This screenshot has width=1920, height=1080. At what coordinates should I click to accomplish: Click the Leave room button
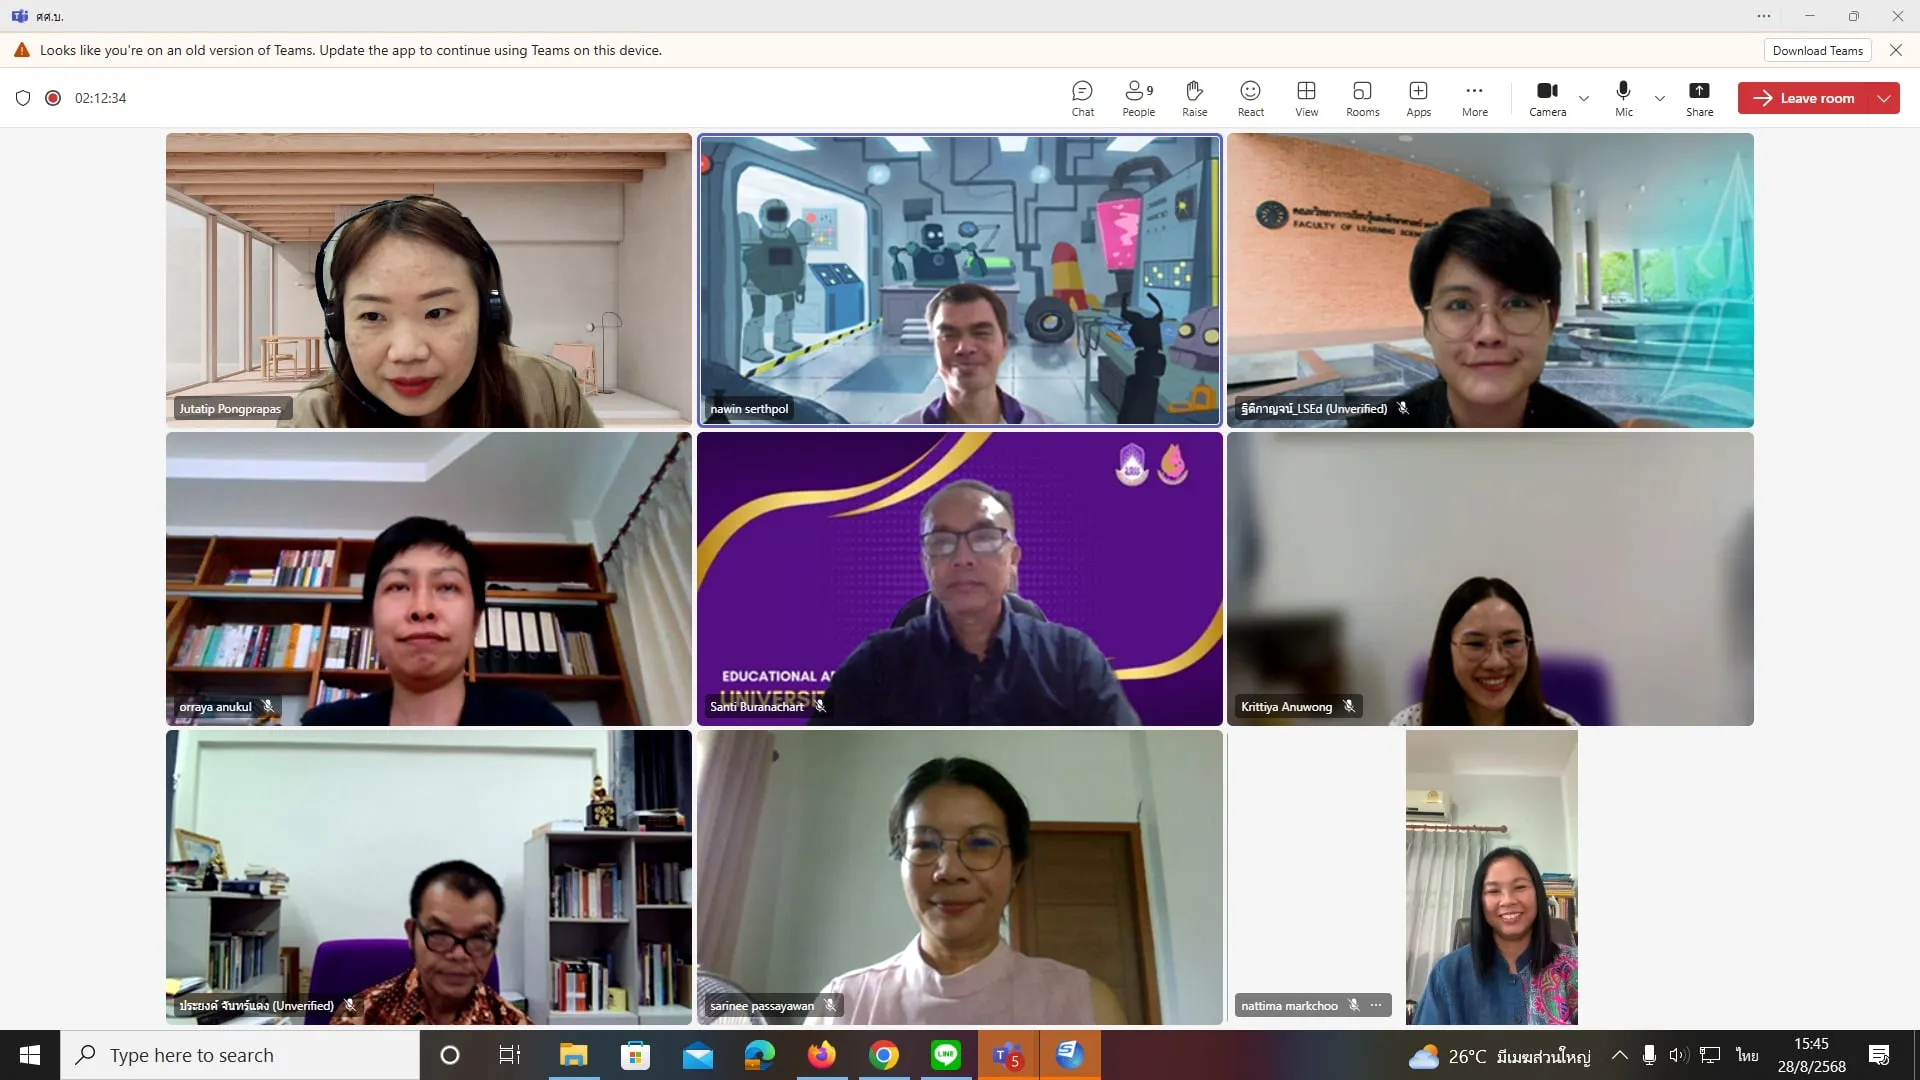1805,98
